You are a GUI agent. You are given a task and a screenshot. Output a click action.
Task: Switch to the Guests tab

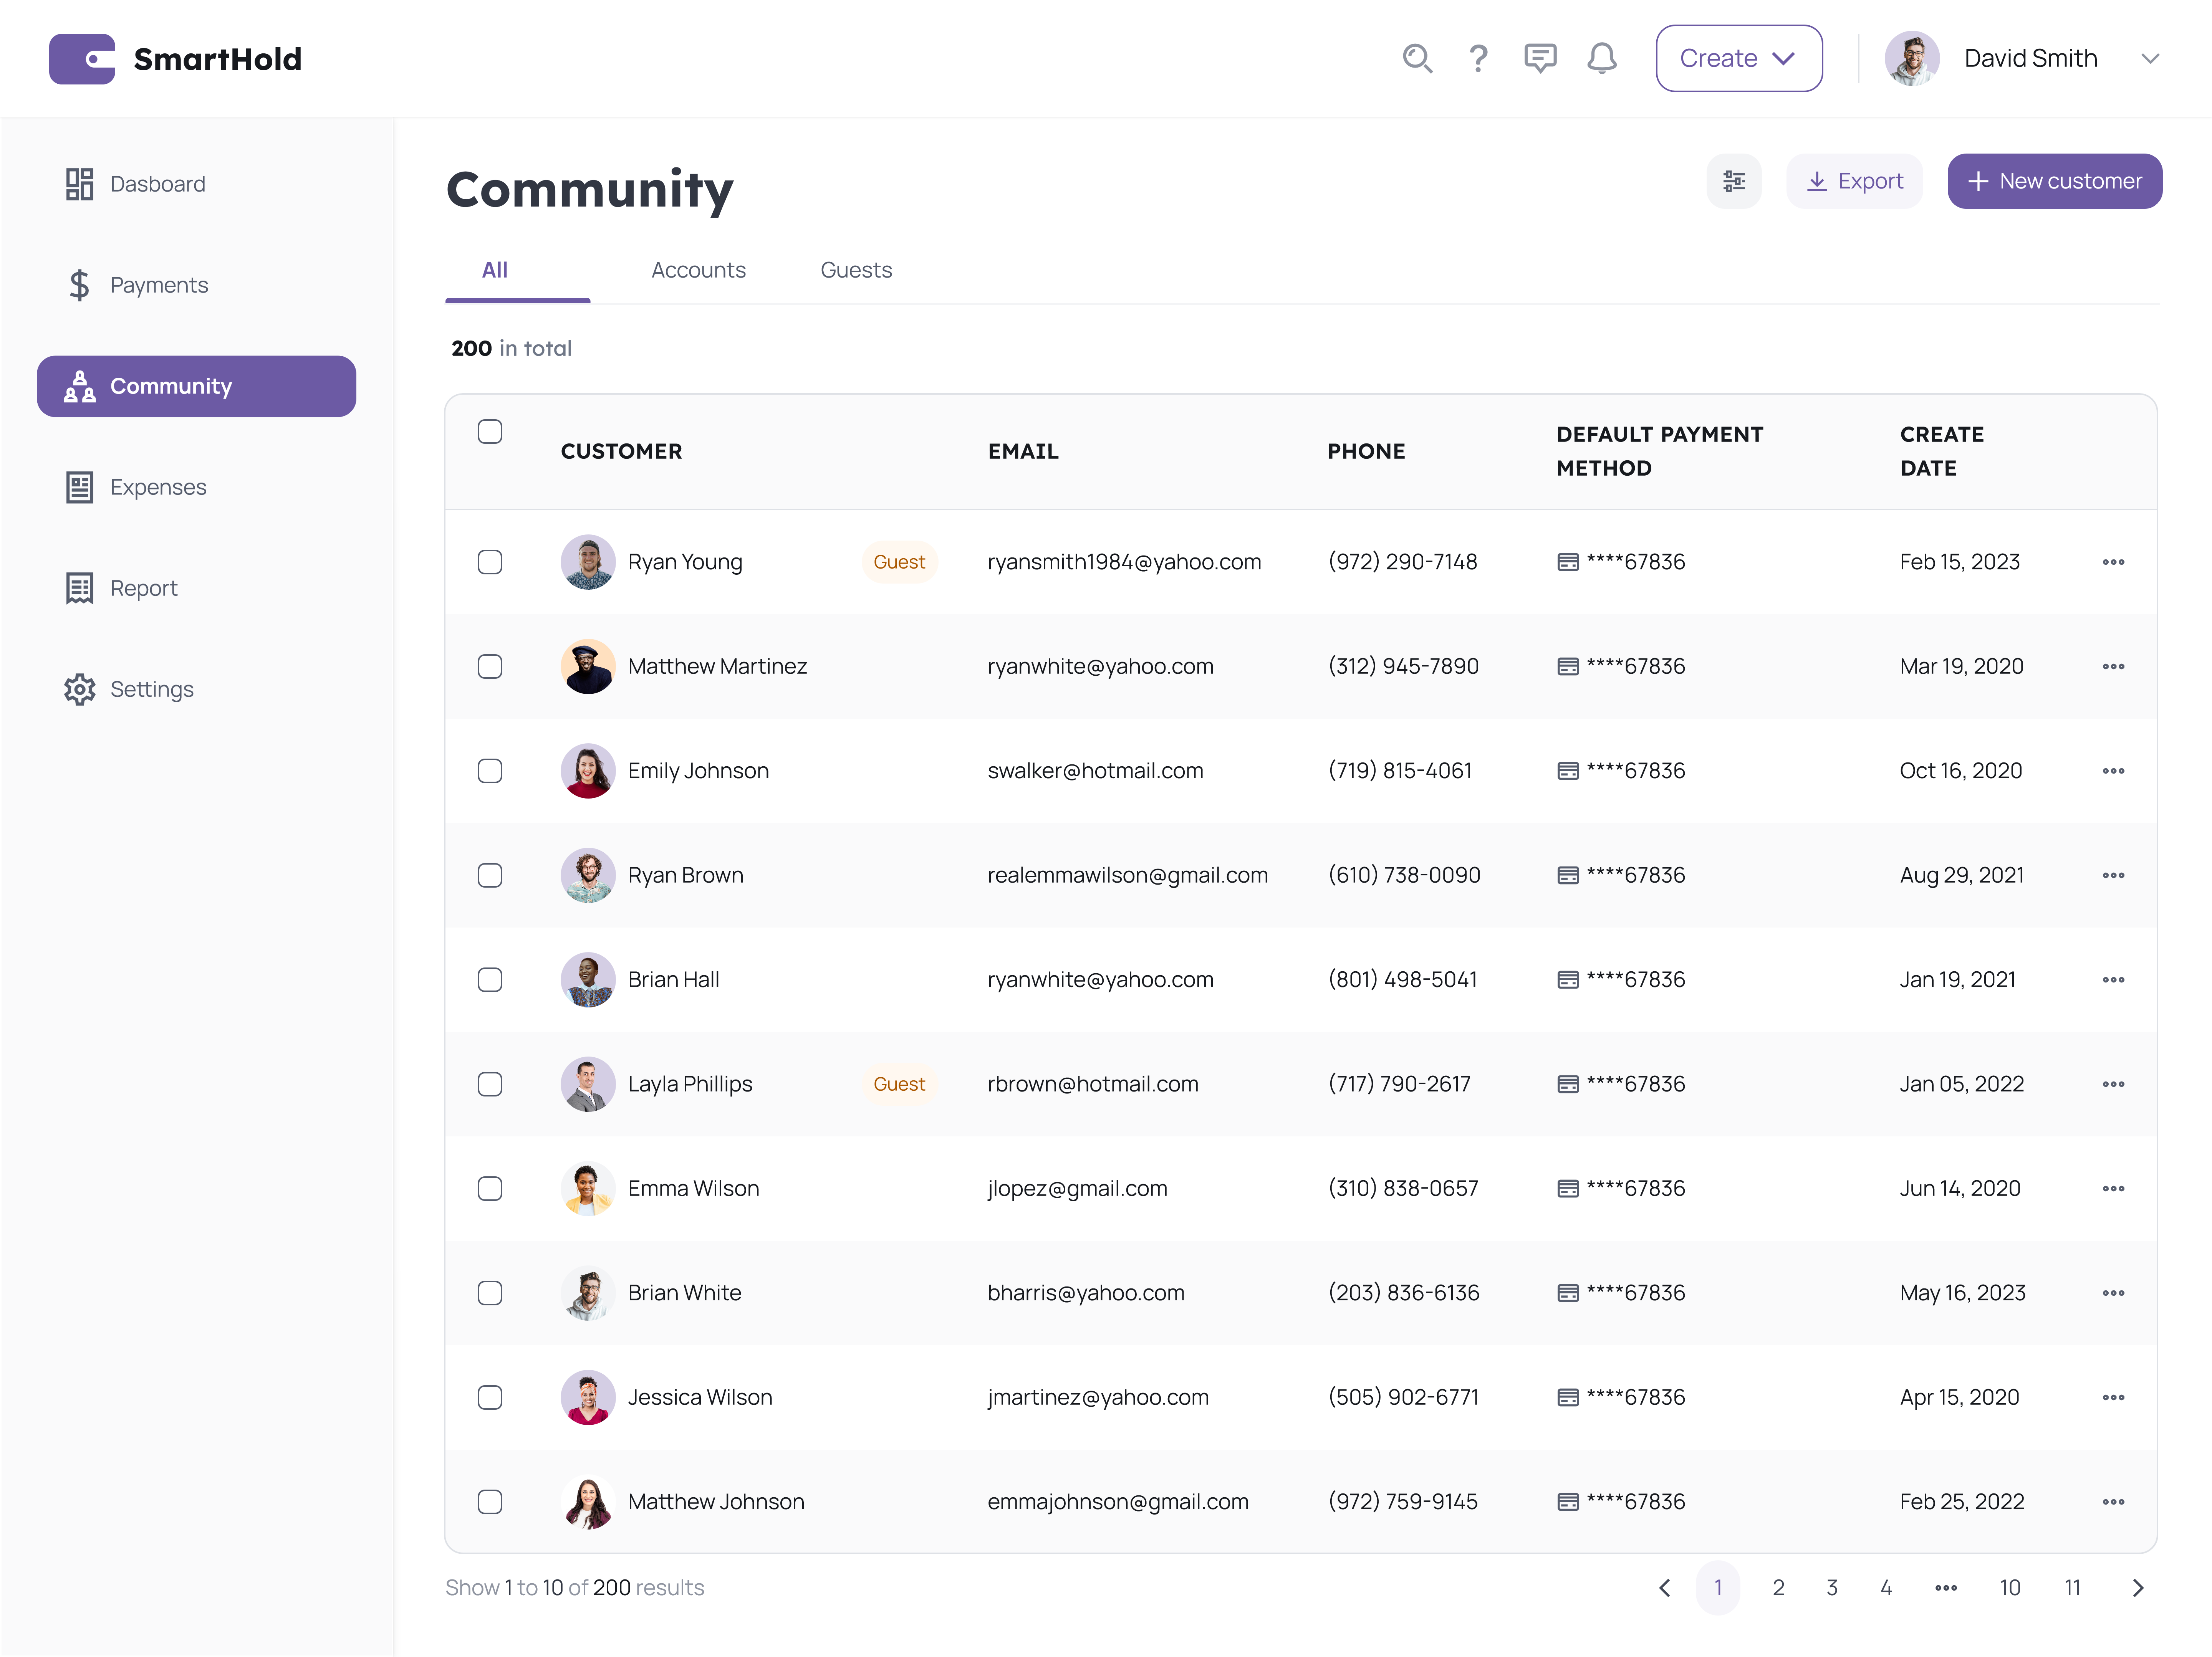tap(856, 270)
